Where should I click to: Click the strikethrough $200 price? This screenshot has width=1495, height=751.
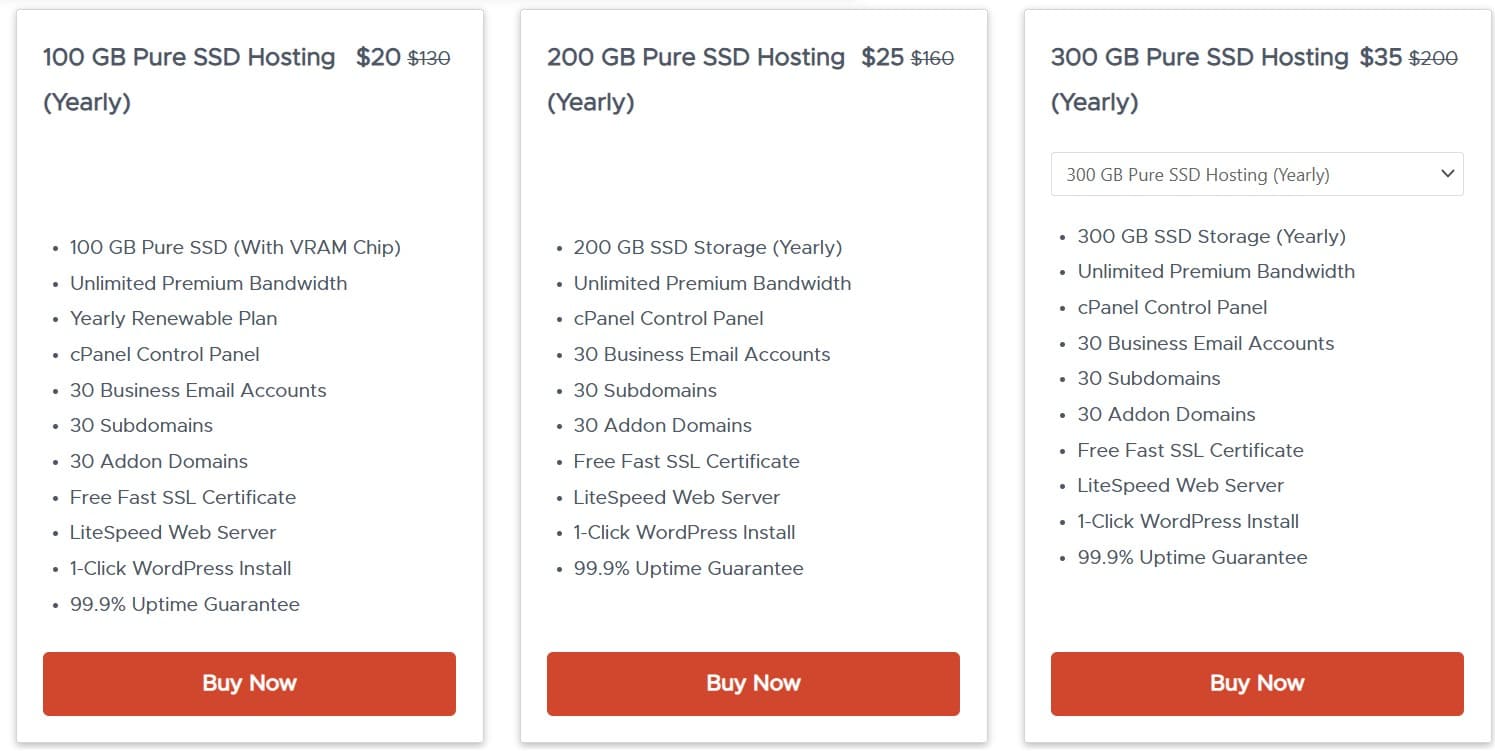[x=1430, y=58]
